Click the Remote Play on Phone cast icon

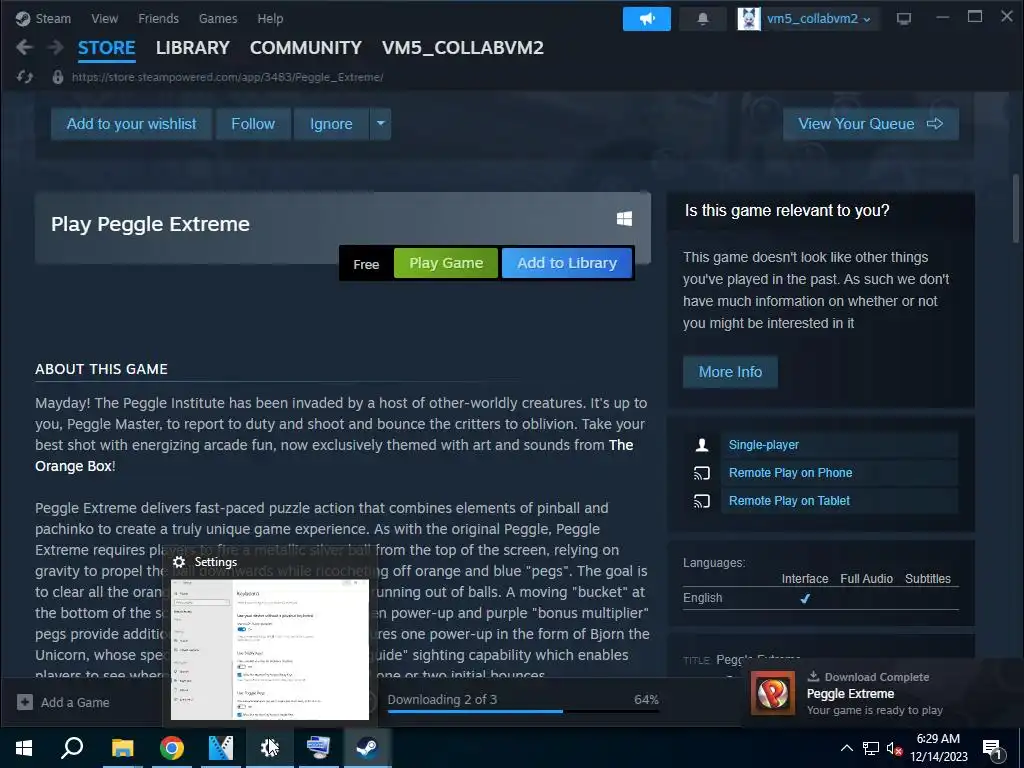point(702,473)
